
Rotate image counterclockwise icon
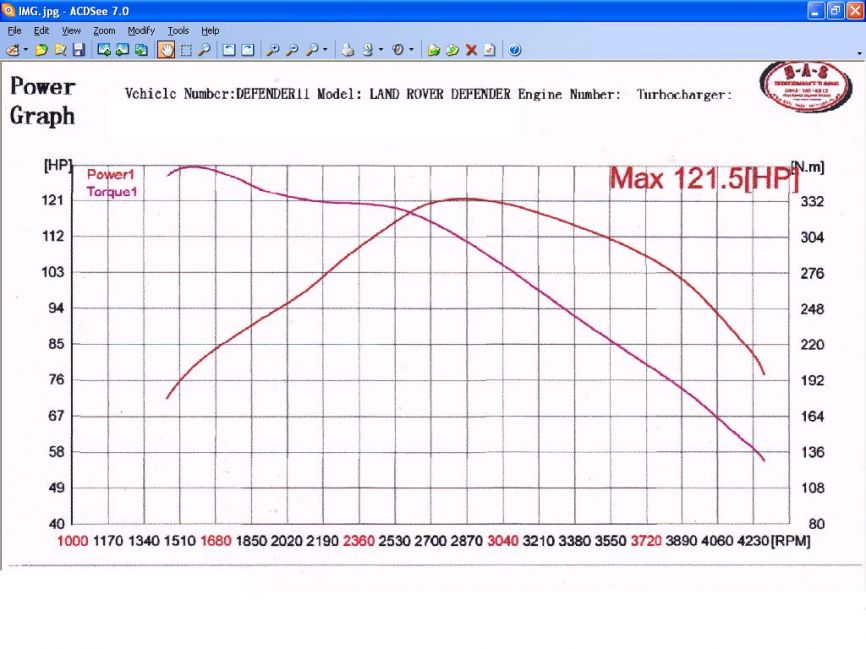(229, 50)
